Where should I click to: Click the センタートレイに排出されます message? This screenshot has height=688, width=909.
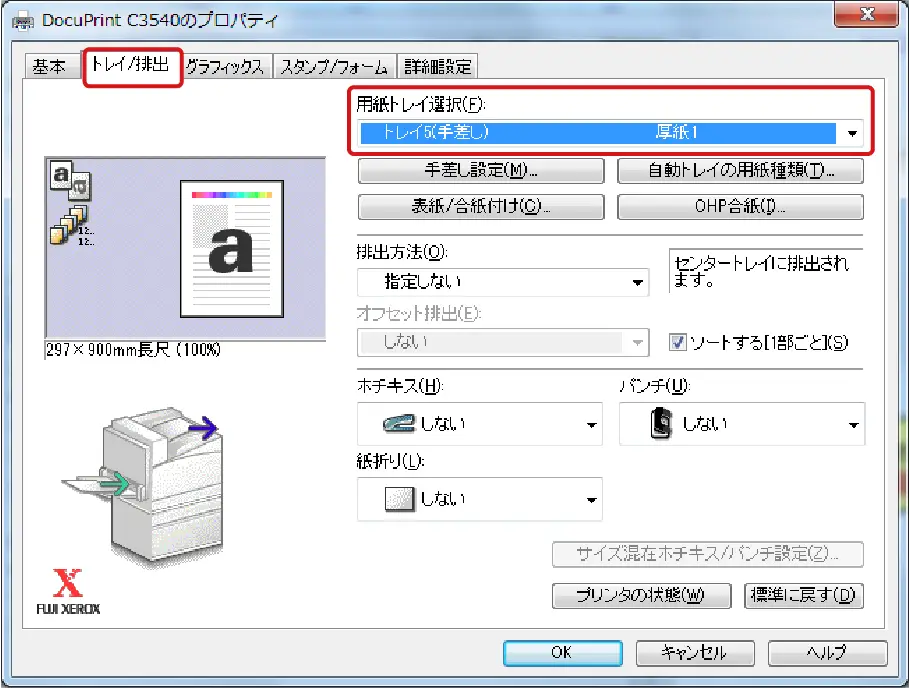coord(761,271)
